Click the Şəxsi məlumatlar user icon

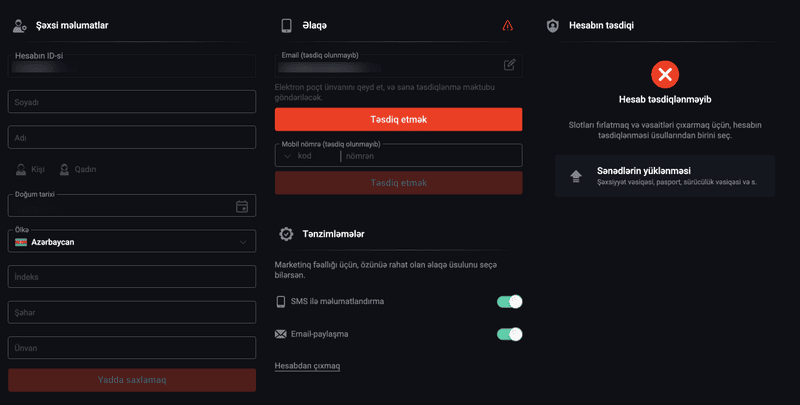[x=19, y=25]
